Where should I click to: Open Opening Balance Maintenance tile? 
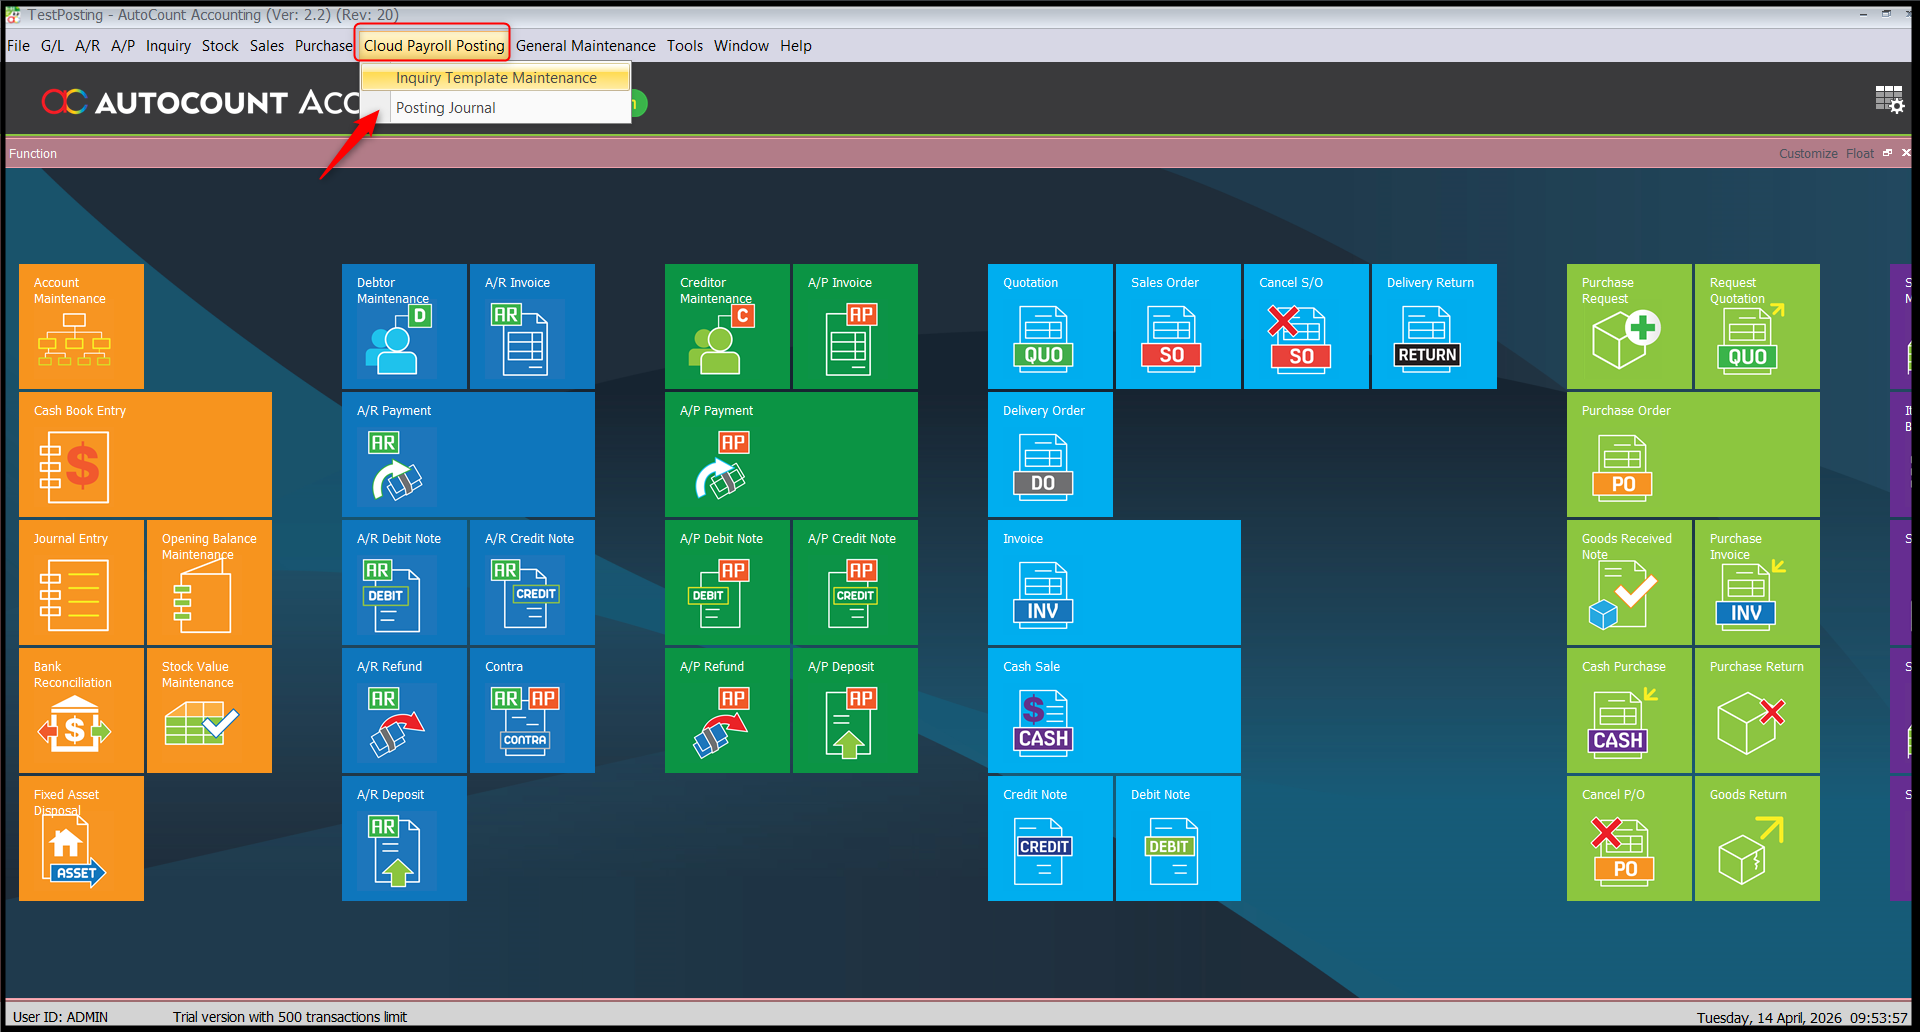coord(209,582)
